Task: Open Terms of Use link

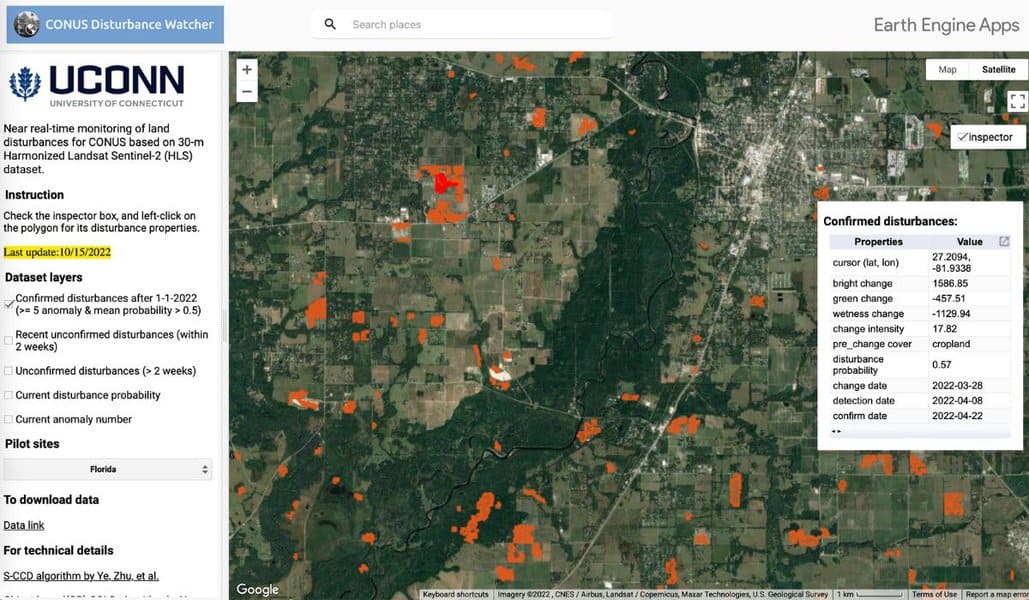Action: pos(934,594)
